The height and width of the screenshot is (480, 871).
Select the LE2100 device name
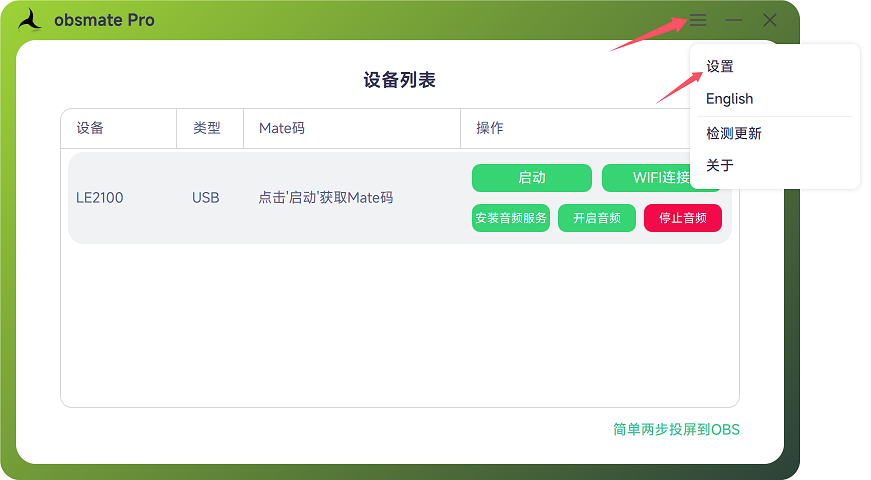point(99,198)
